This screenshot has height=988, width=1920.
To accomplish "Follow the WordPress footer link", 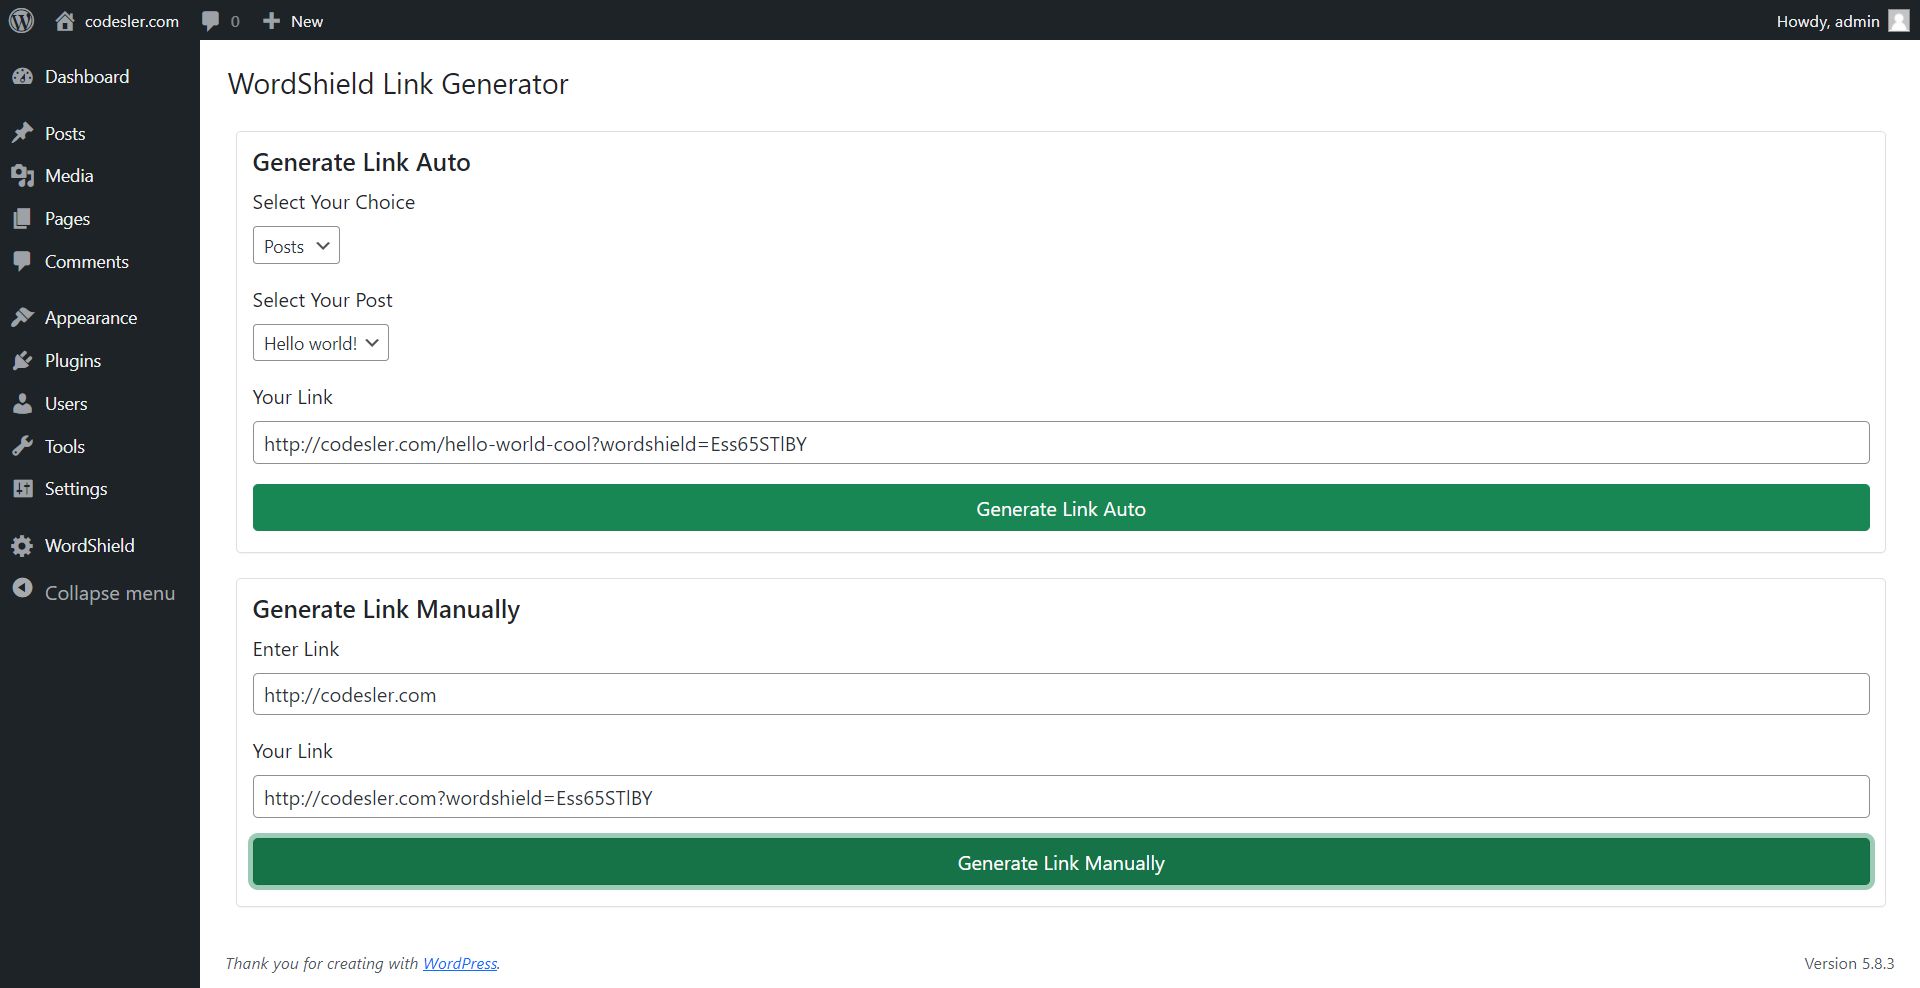I will 460,964.
